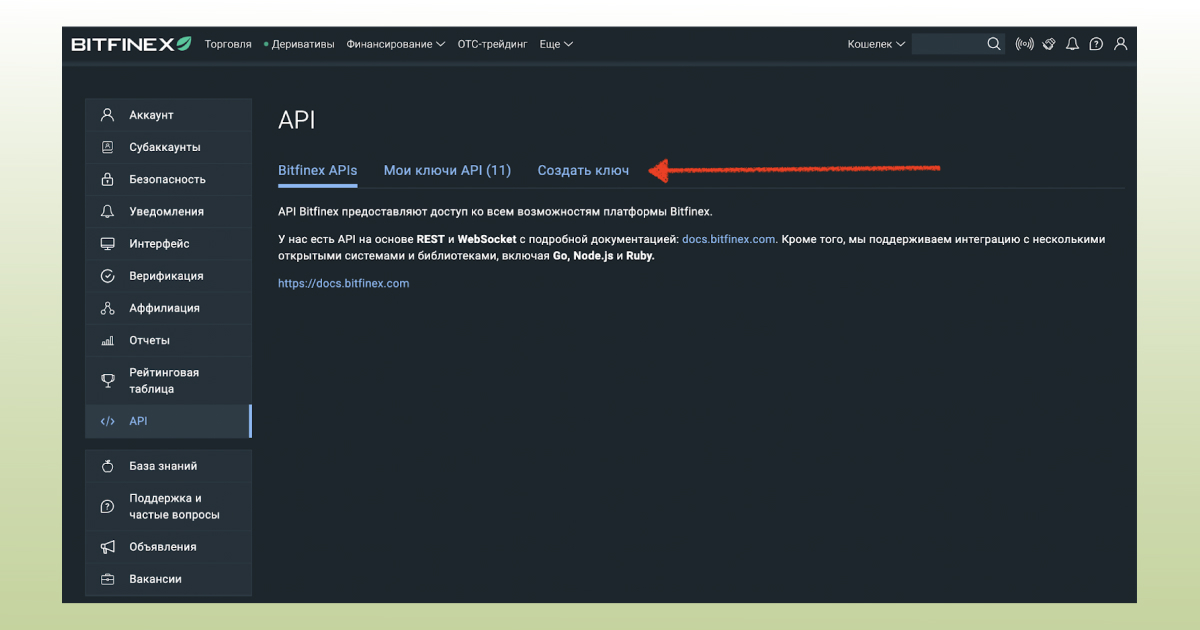Click the help question-mark icon in the header

click(1095, 44)
